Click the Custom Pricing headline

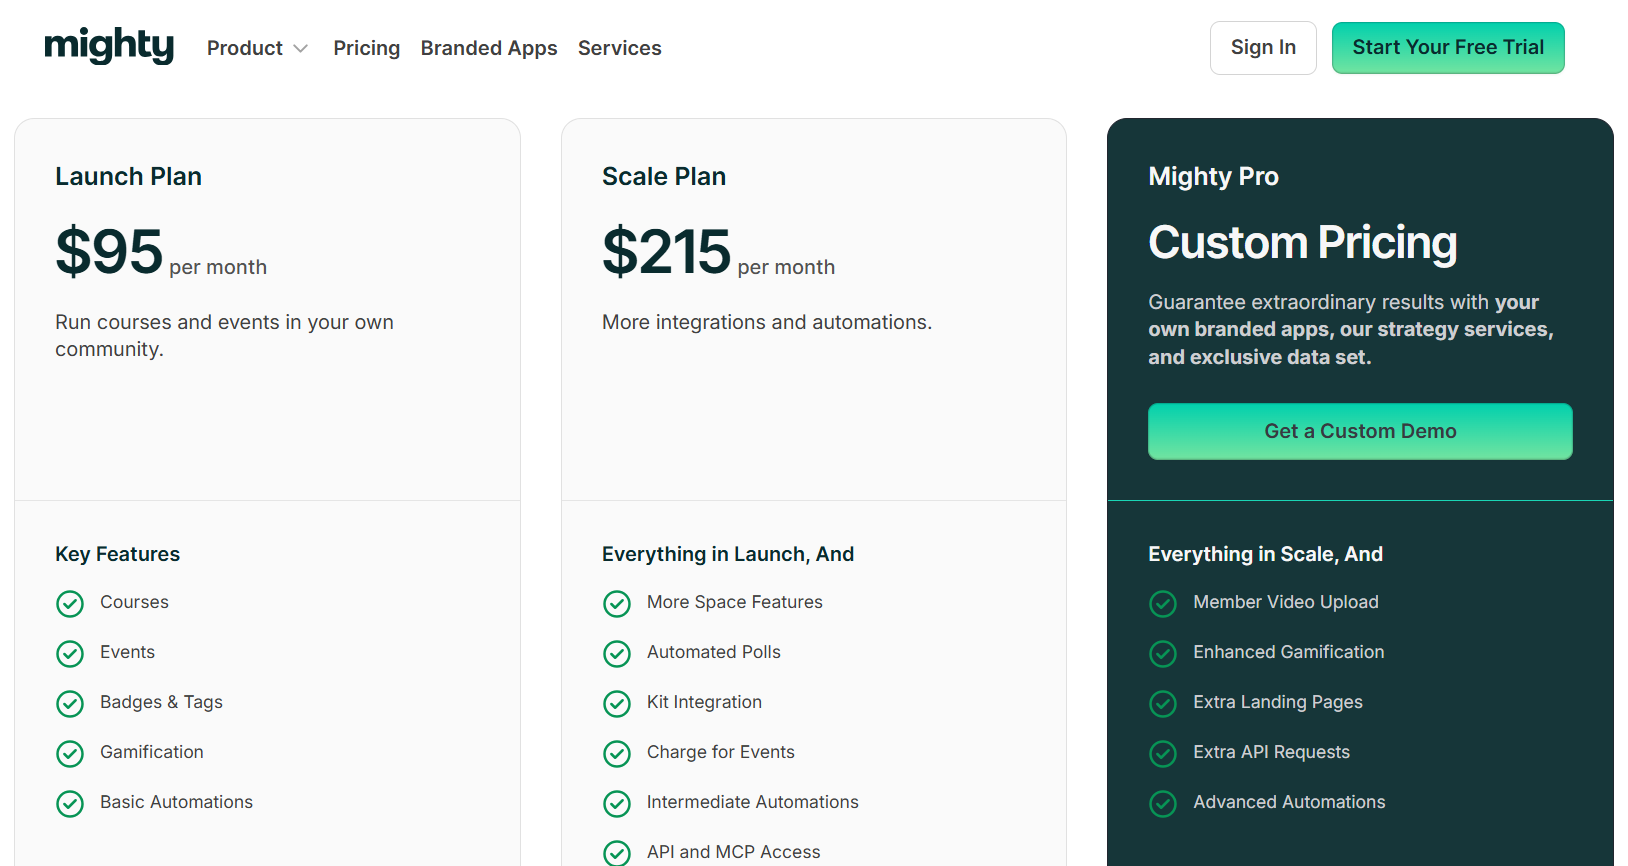pyautogui.click(x=1303, y=243)
